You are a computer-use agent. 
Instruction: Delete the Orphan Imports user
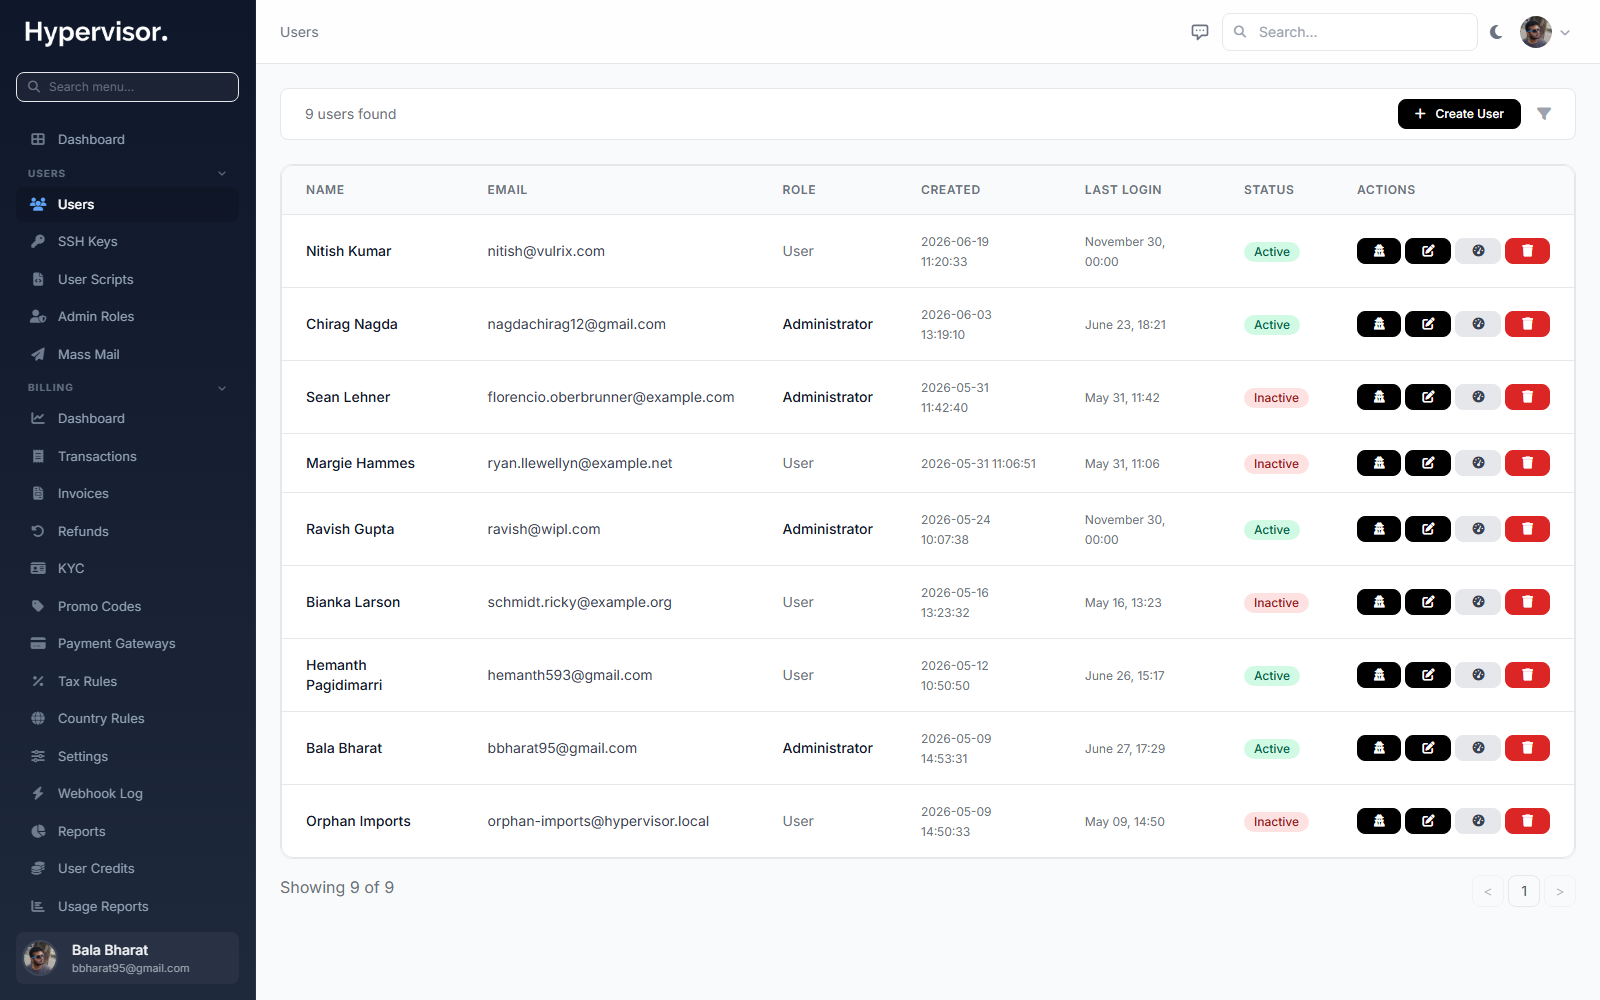point(1527,821)
